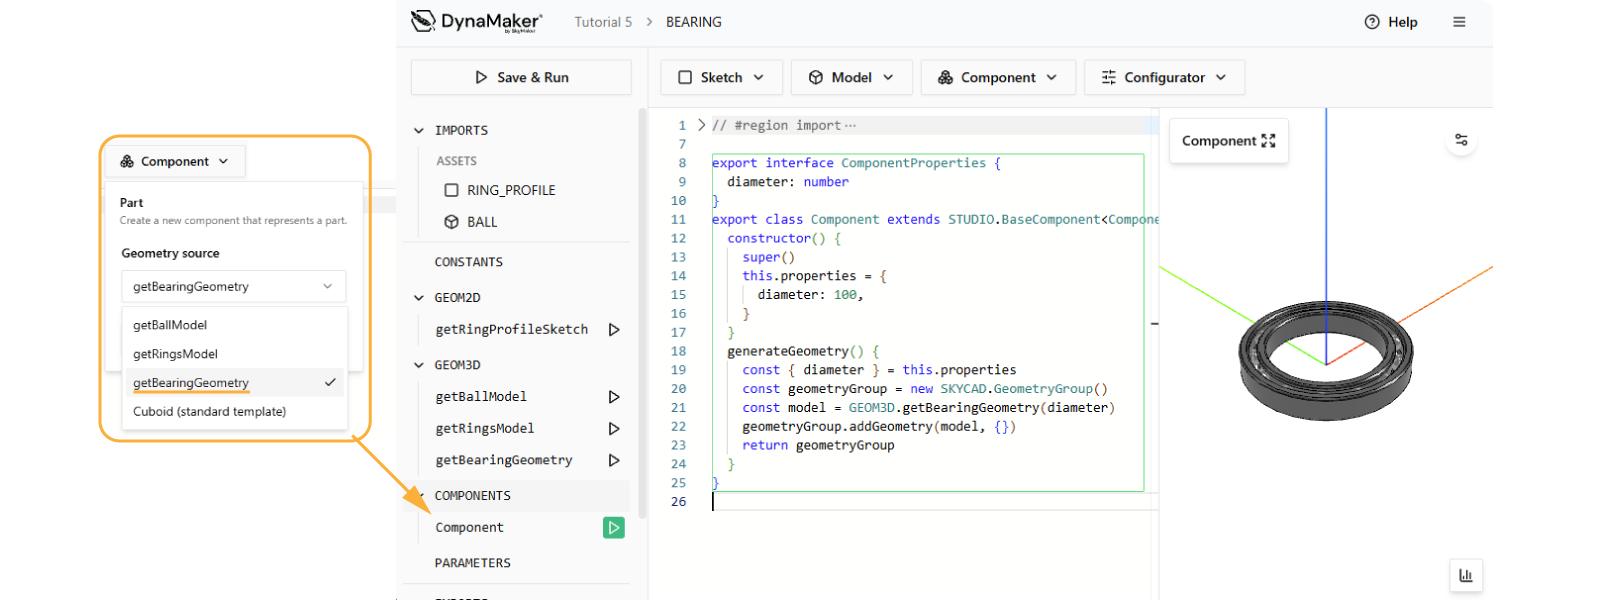Image resolution: width=1600 pixels, height=600 pixels.
Task: Click Tutorial 5 in breadcrumb
Action: (603, 22)
